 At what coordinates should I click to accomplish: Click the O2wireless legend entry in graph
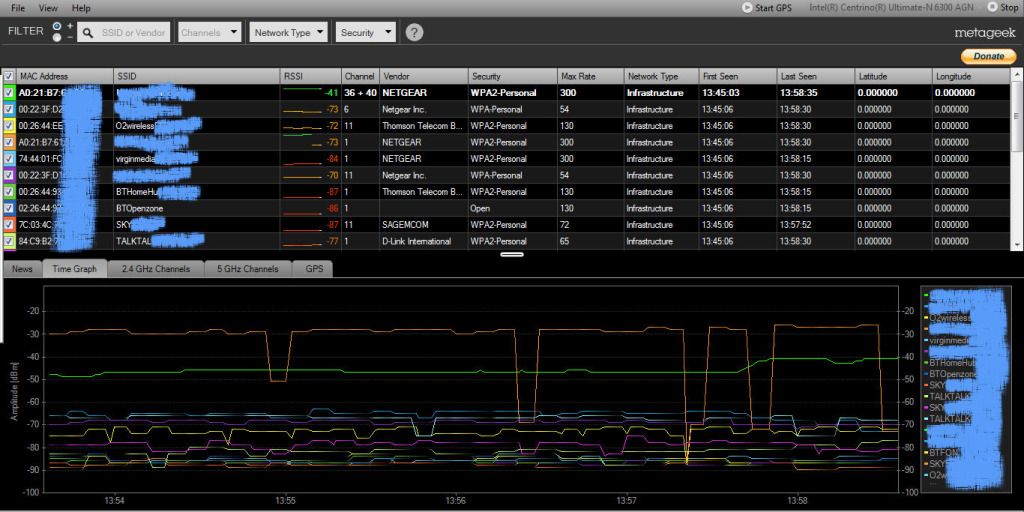click(x=948, y=318)
